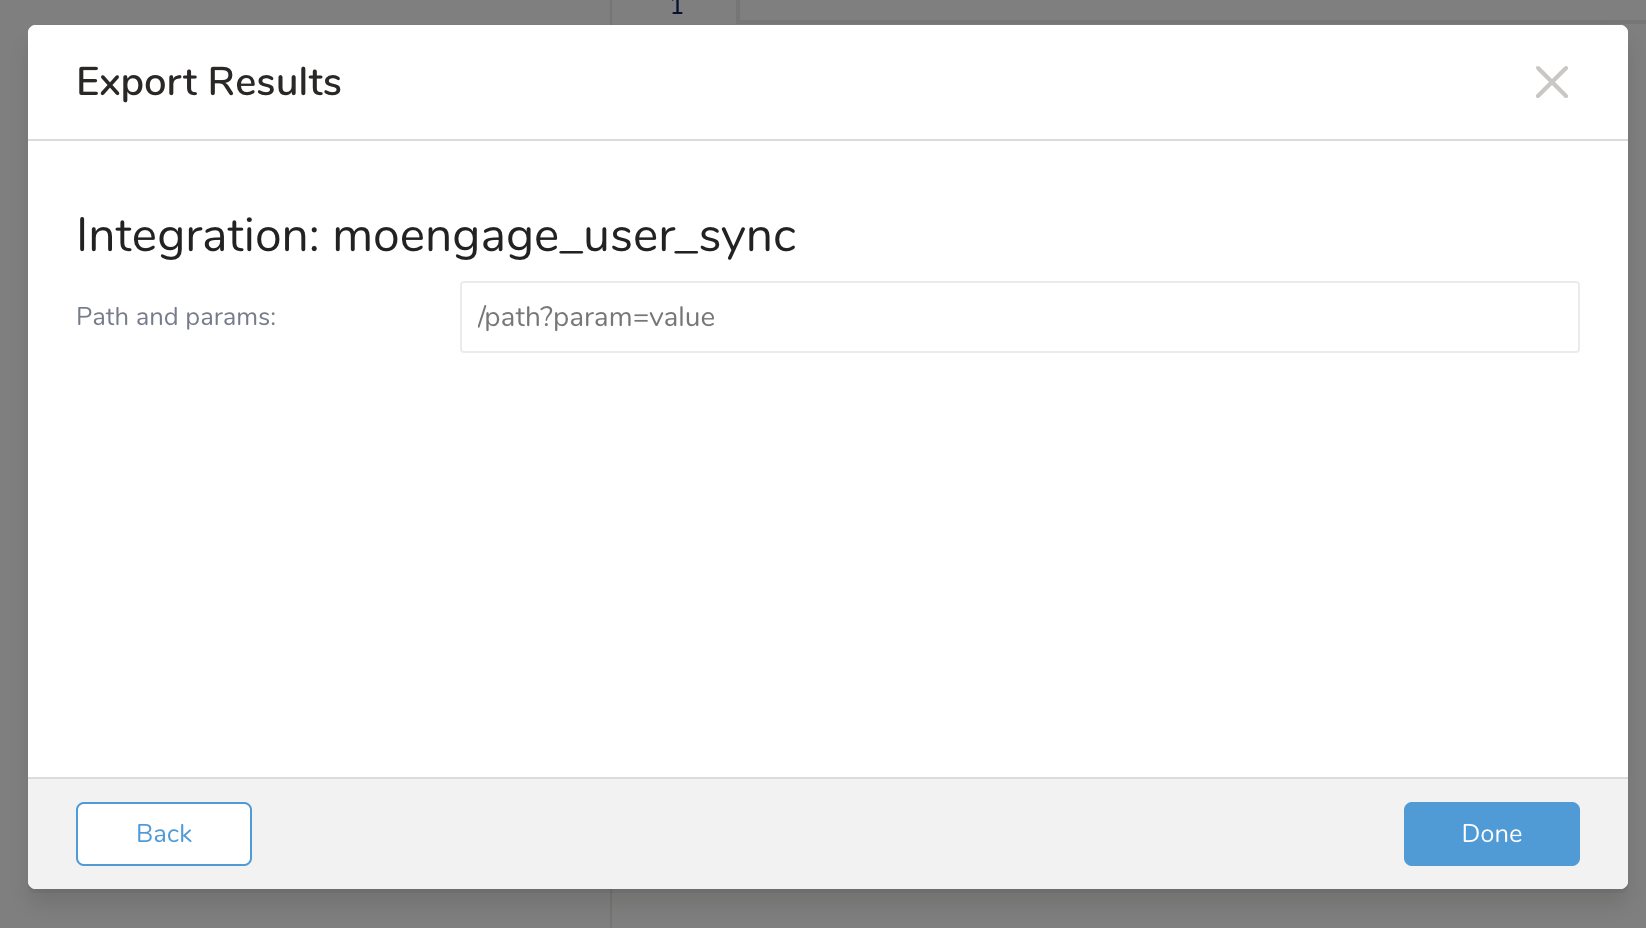Return to the previous export step
This screenshot has width=1646, height=928.
point(164,833)
